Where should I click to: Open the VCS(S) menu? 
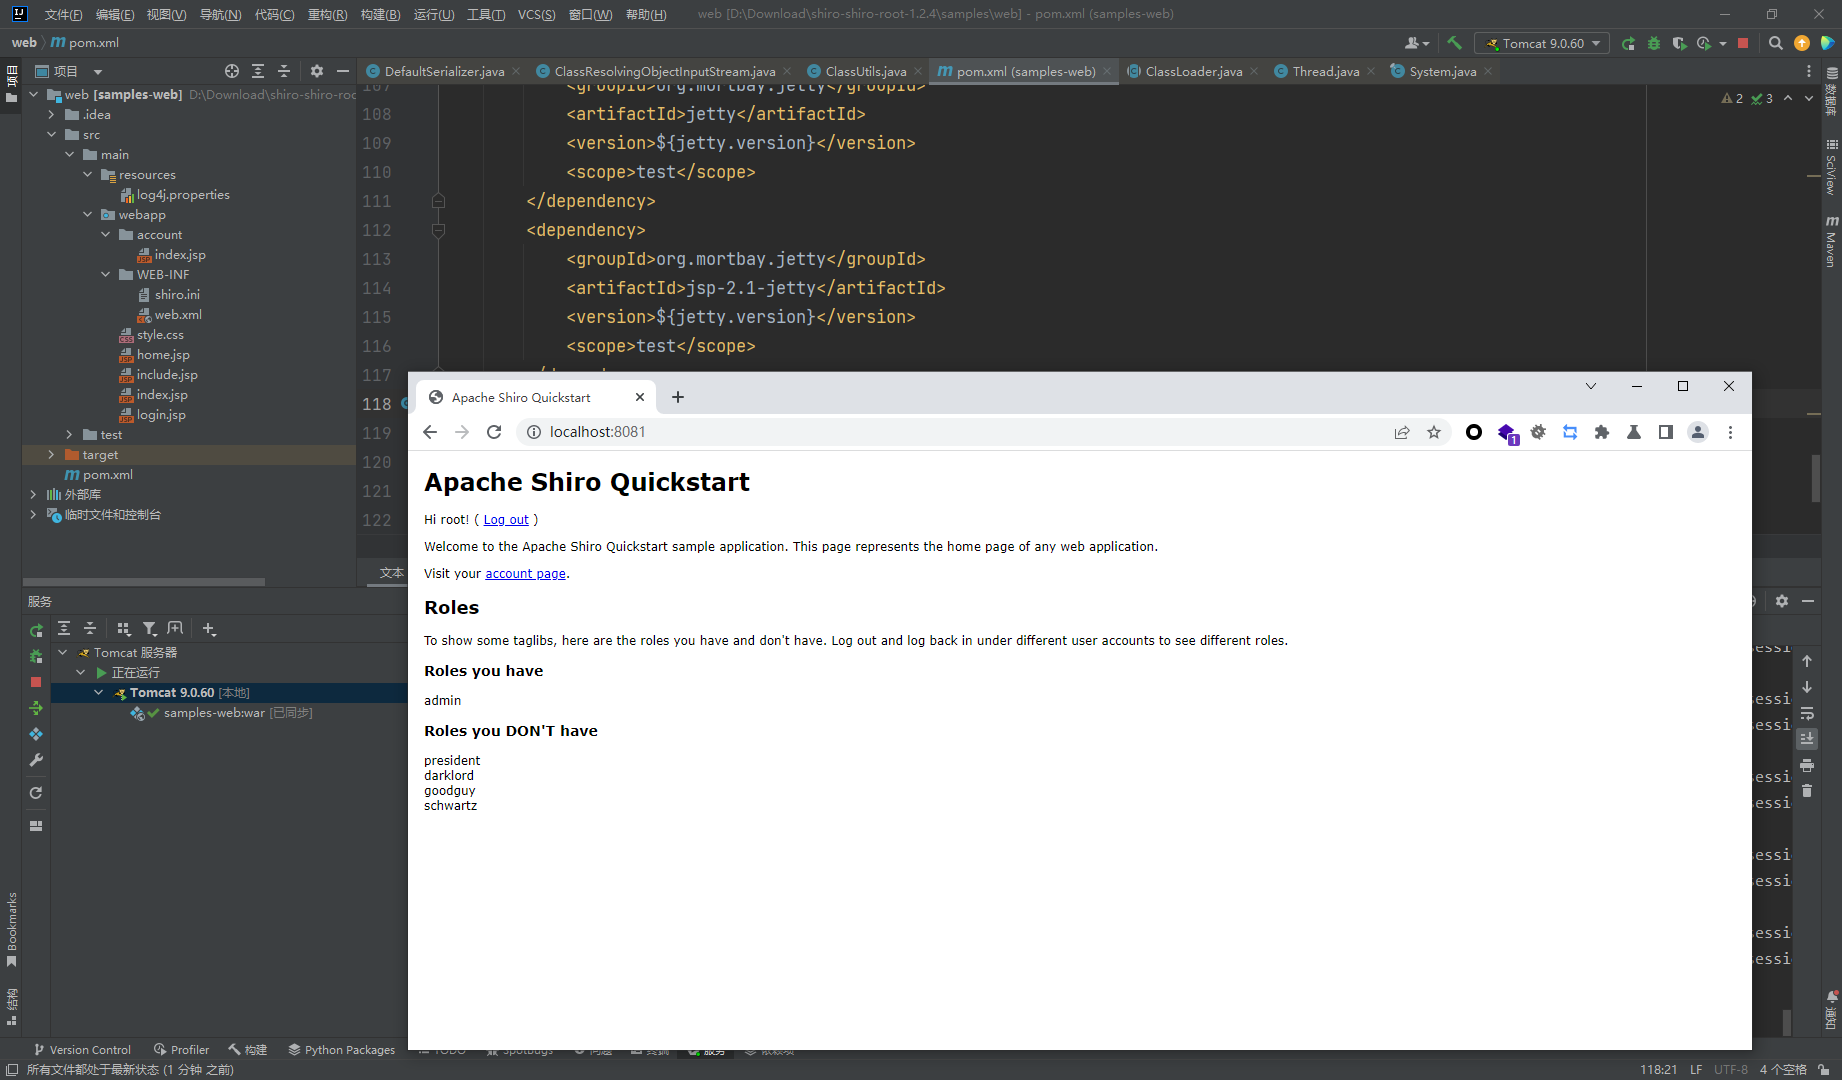[x=537, y=14]
